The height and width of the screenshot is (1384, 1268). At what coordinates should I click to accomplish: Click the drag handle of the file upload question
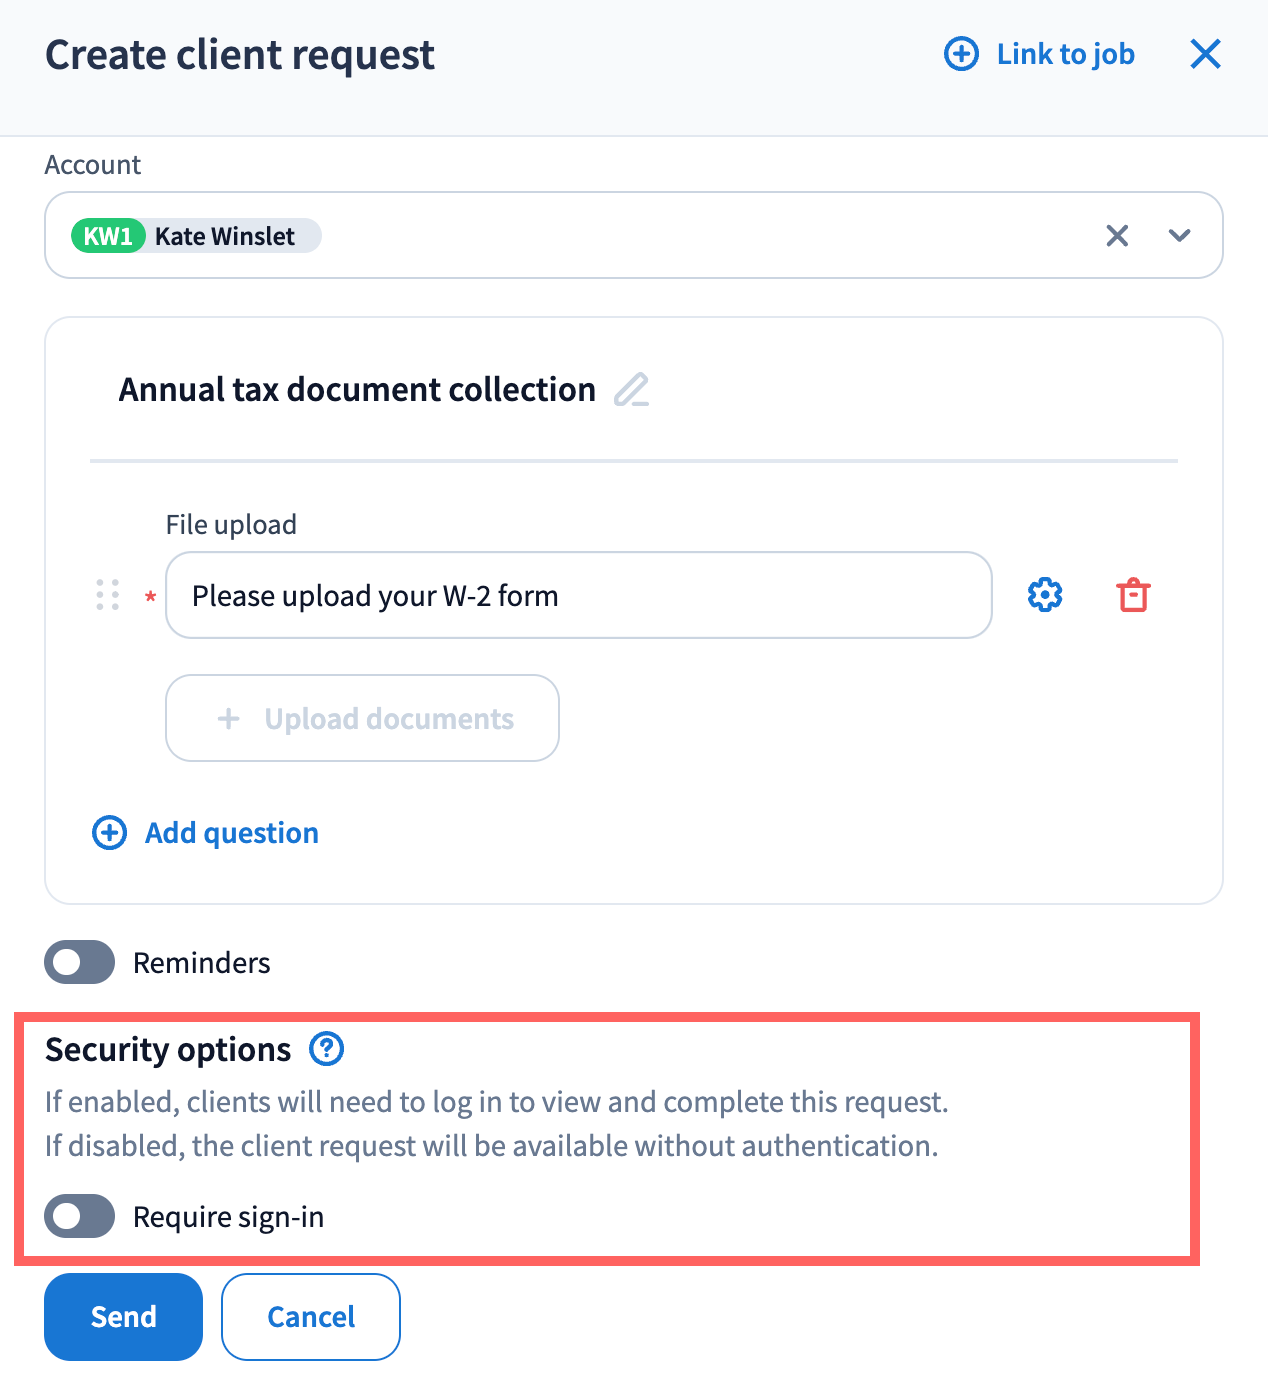(x=108, y=595)
